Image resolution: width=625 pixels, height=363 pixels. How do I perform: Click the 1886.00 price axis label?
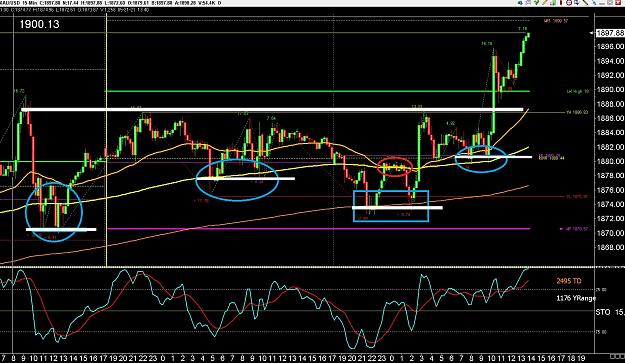coord(610,118)
